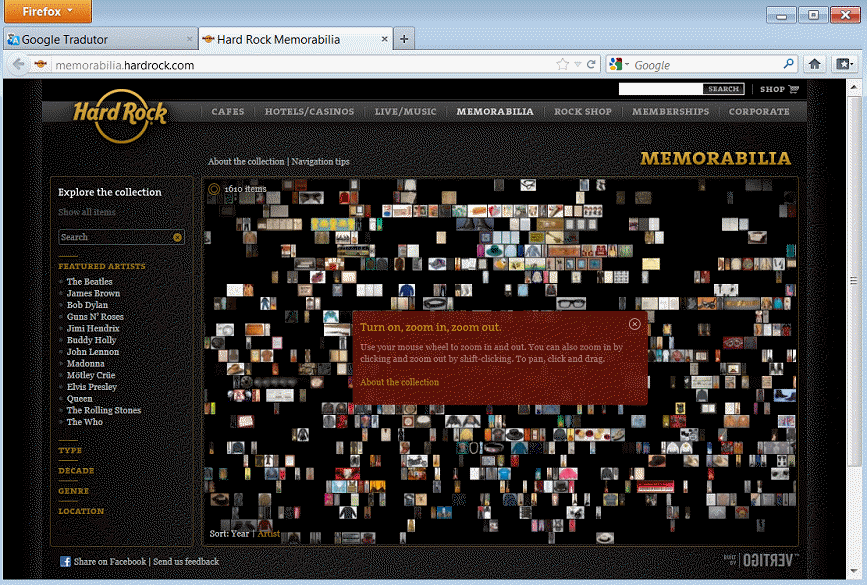
Task: Sort the collection by Artist
Action: (x=269, y=534)
